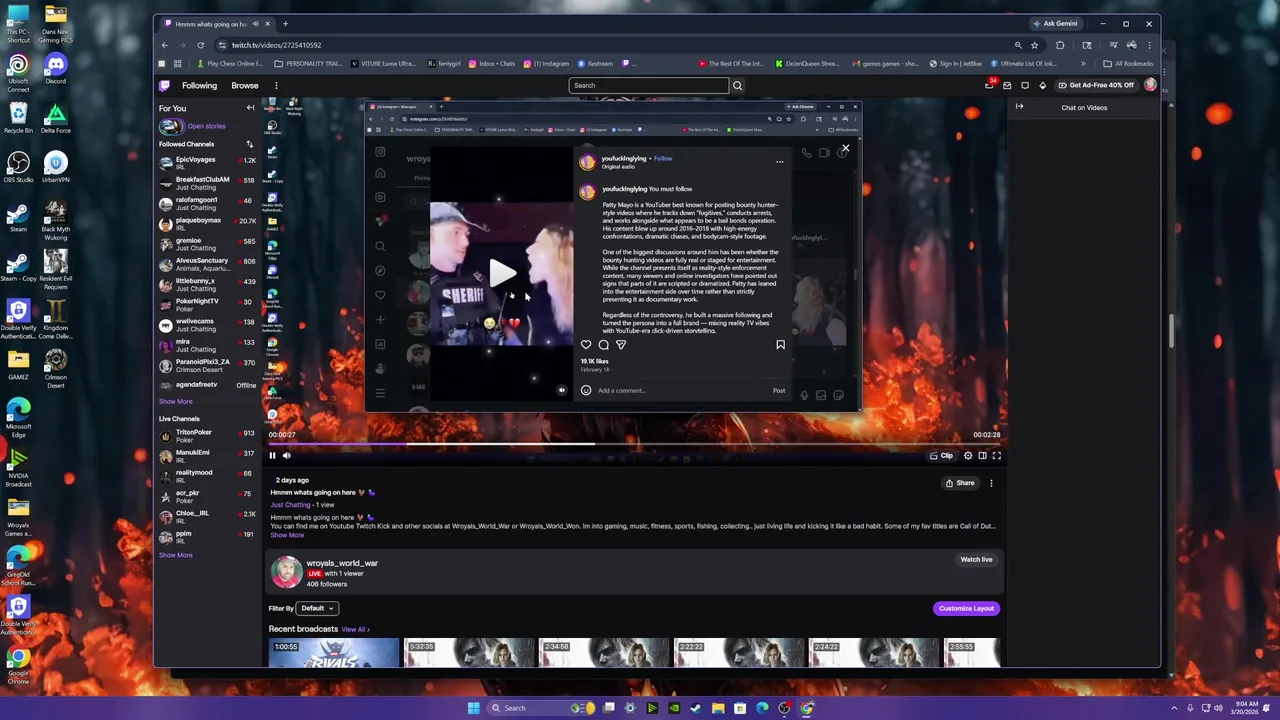Open the All Bookmarks folder
Screen dimensions: 1280x720
pos(1130,64)
